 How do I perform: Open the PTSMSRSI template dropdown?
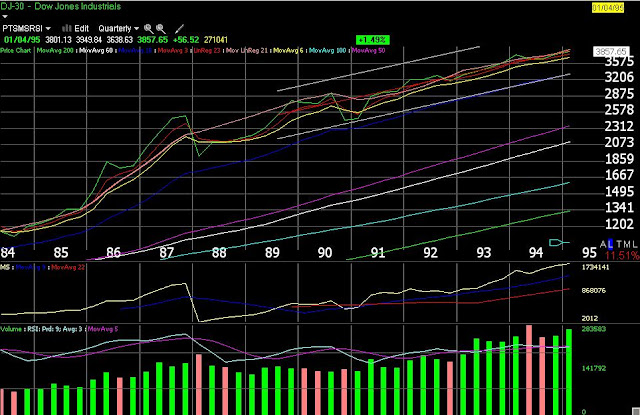(x=27, y=29)
